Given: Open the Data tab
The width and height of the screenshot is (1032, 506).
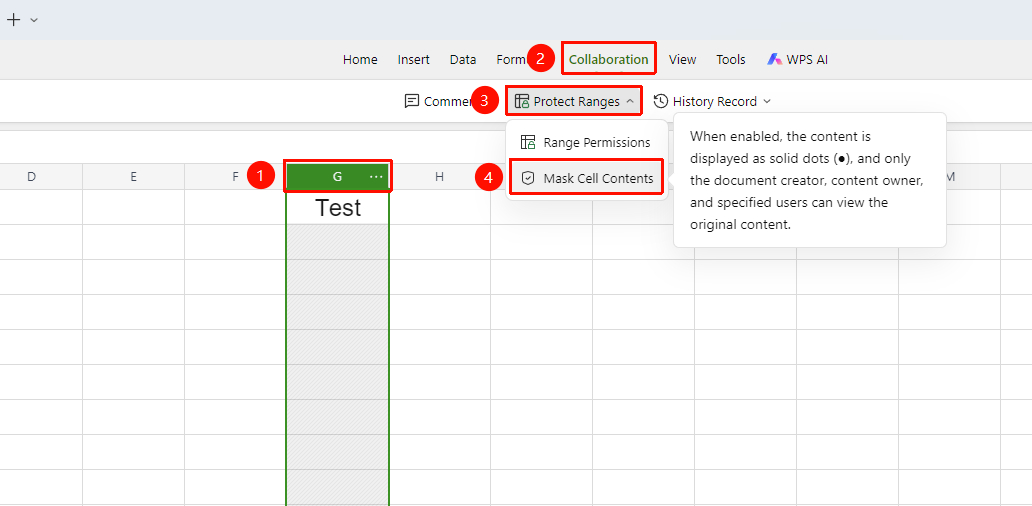Looking at the screenshot, I should [463, 59].
